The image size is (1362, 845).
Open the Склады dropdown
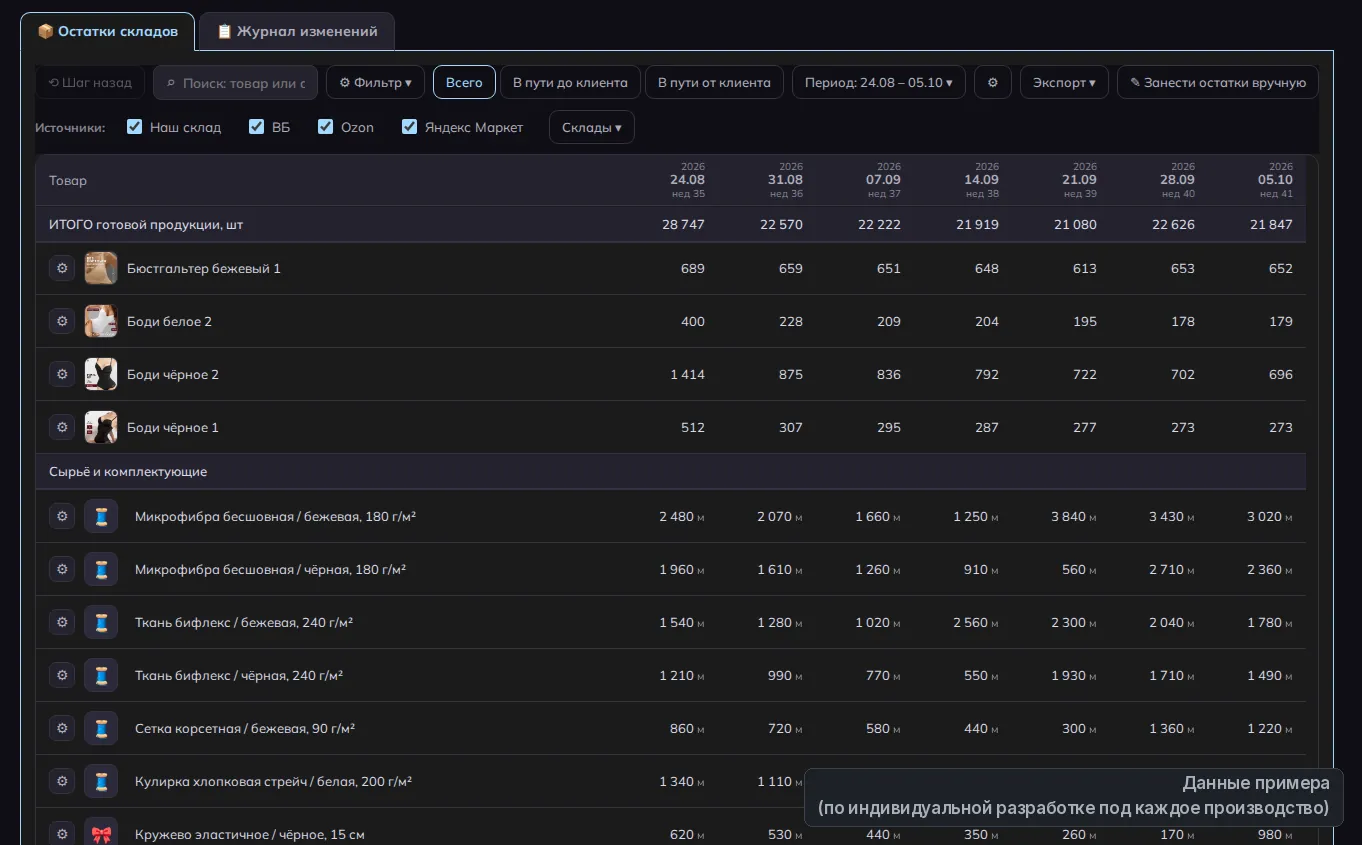click(592, 127)
